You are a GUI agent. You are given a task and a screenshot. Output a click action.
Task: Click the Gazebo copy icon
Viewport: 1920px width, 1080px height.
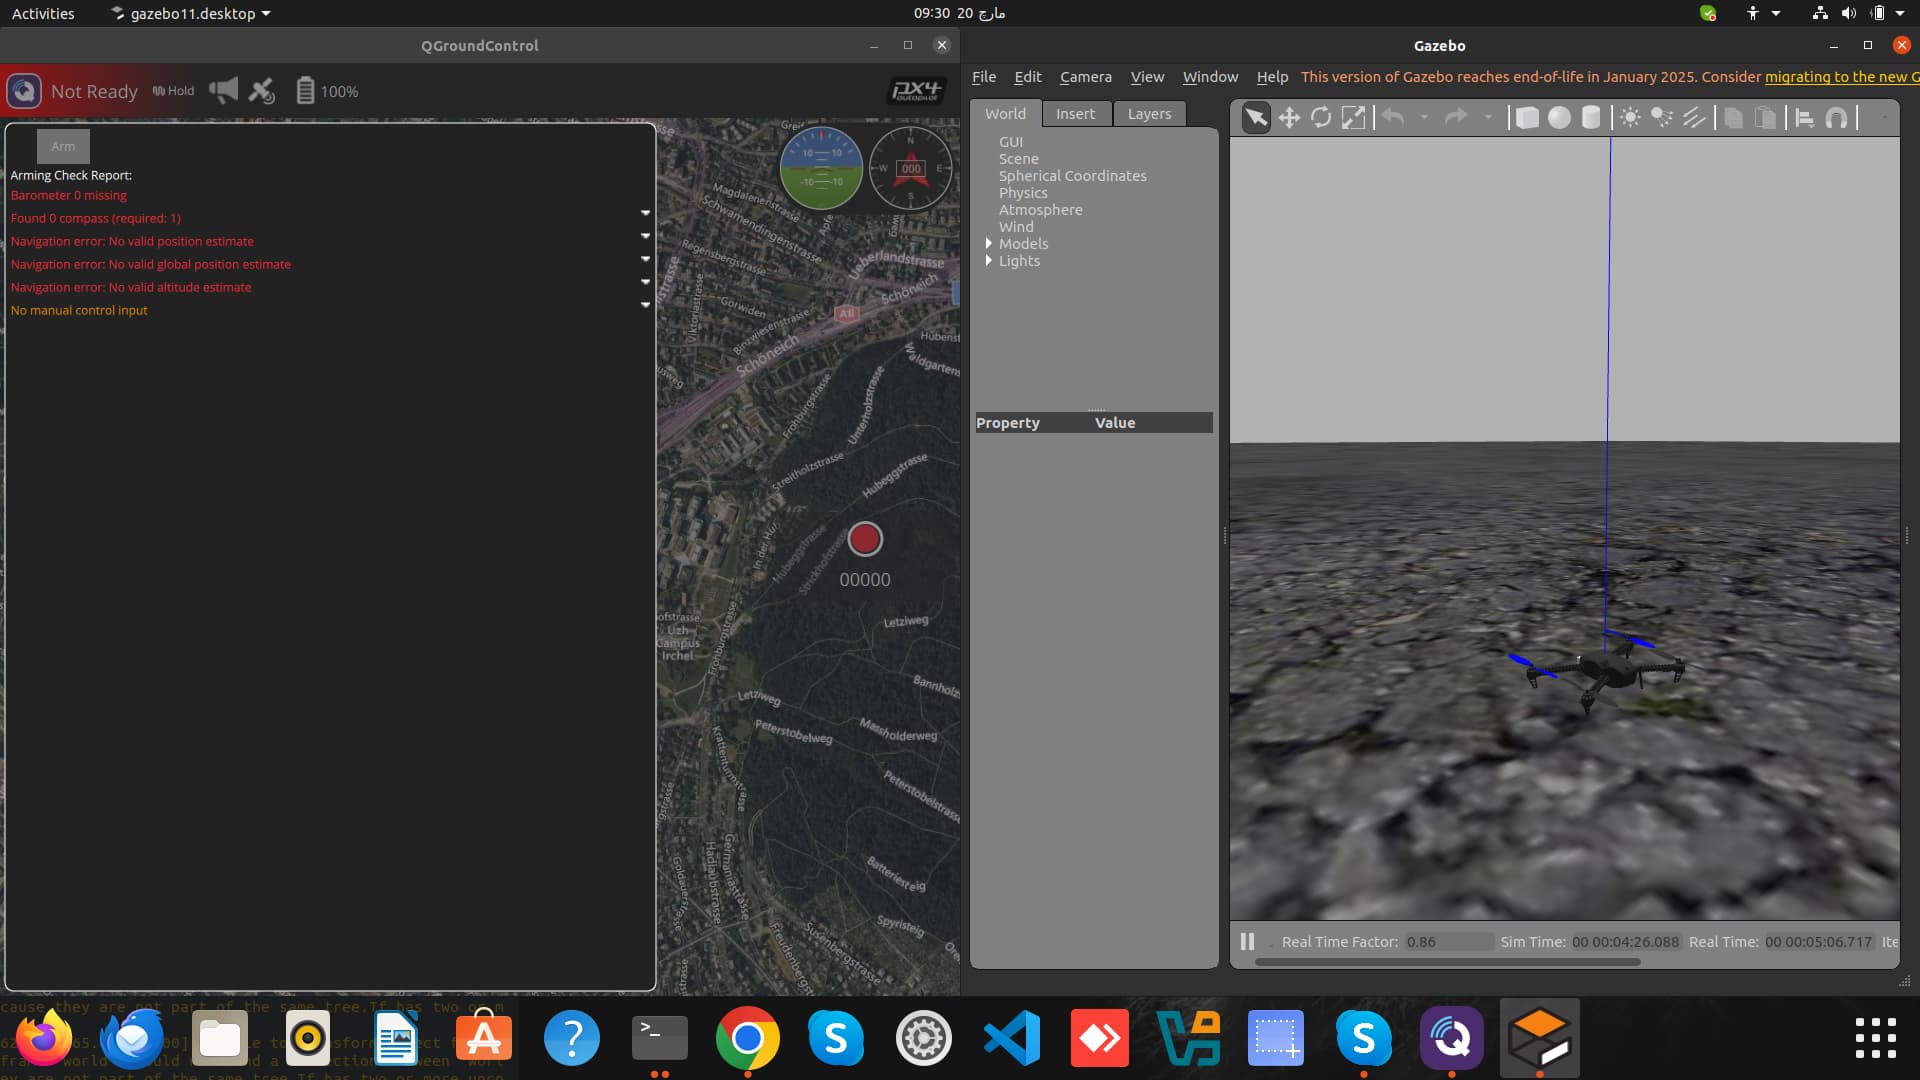pyautogui.click(x=1734, y=117)
